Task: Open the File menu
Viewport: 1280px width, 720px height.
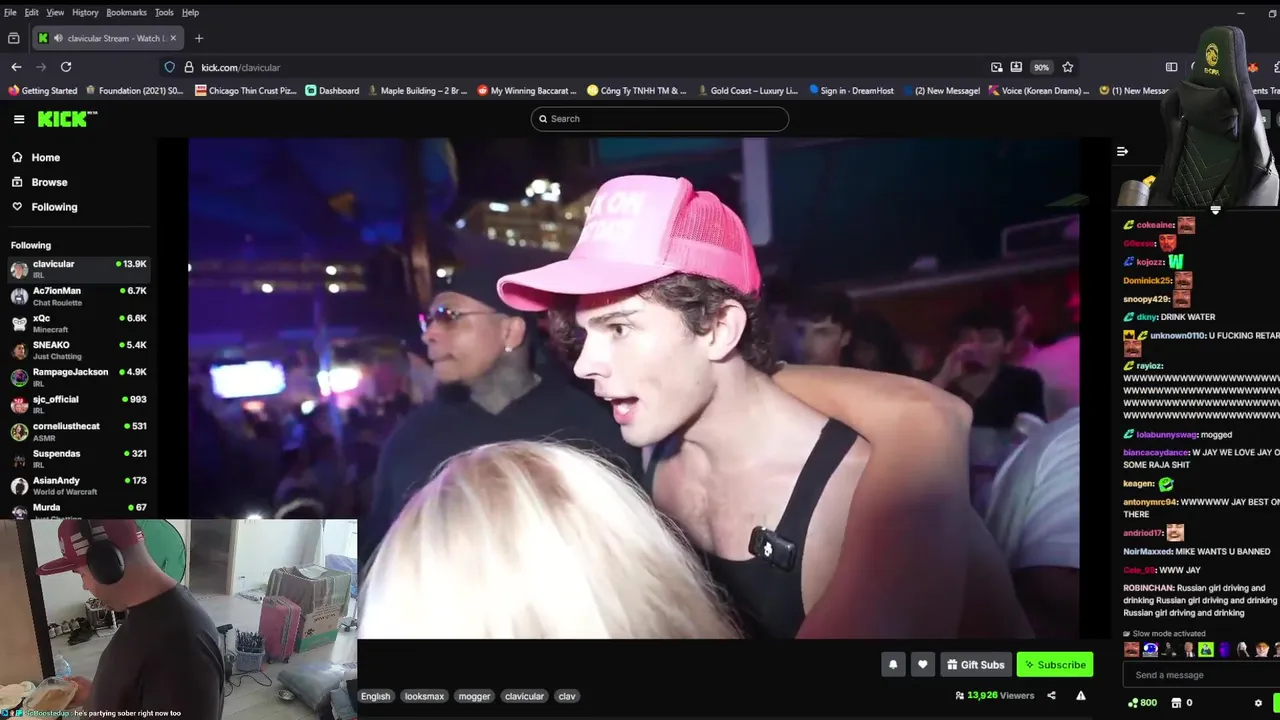Action: point(10,12)
